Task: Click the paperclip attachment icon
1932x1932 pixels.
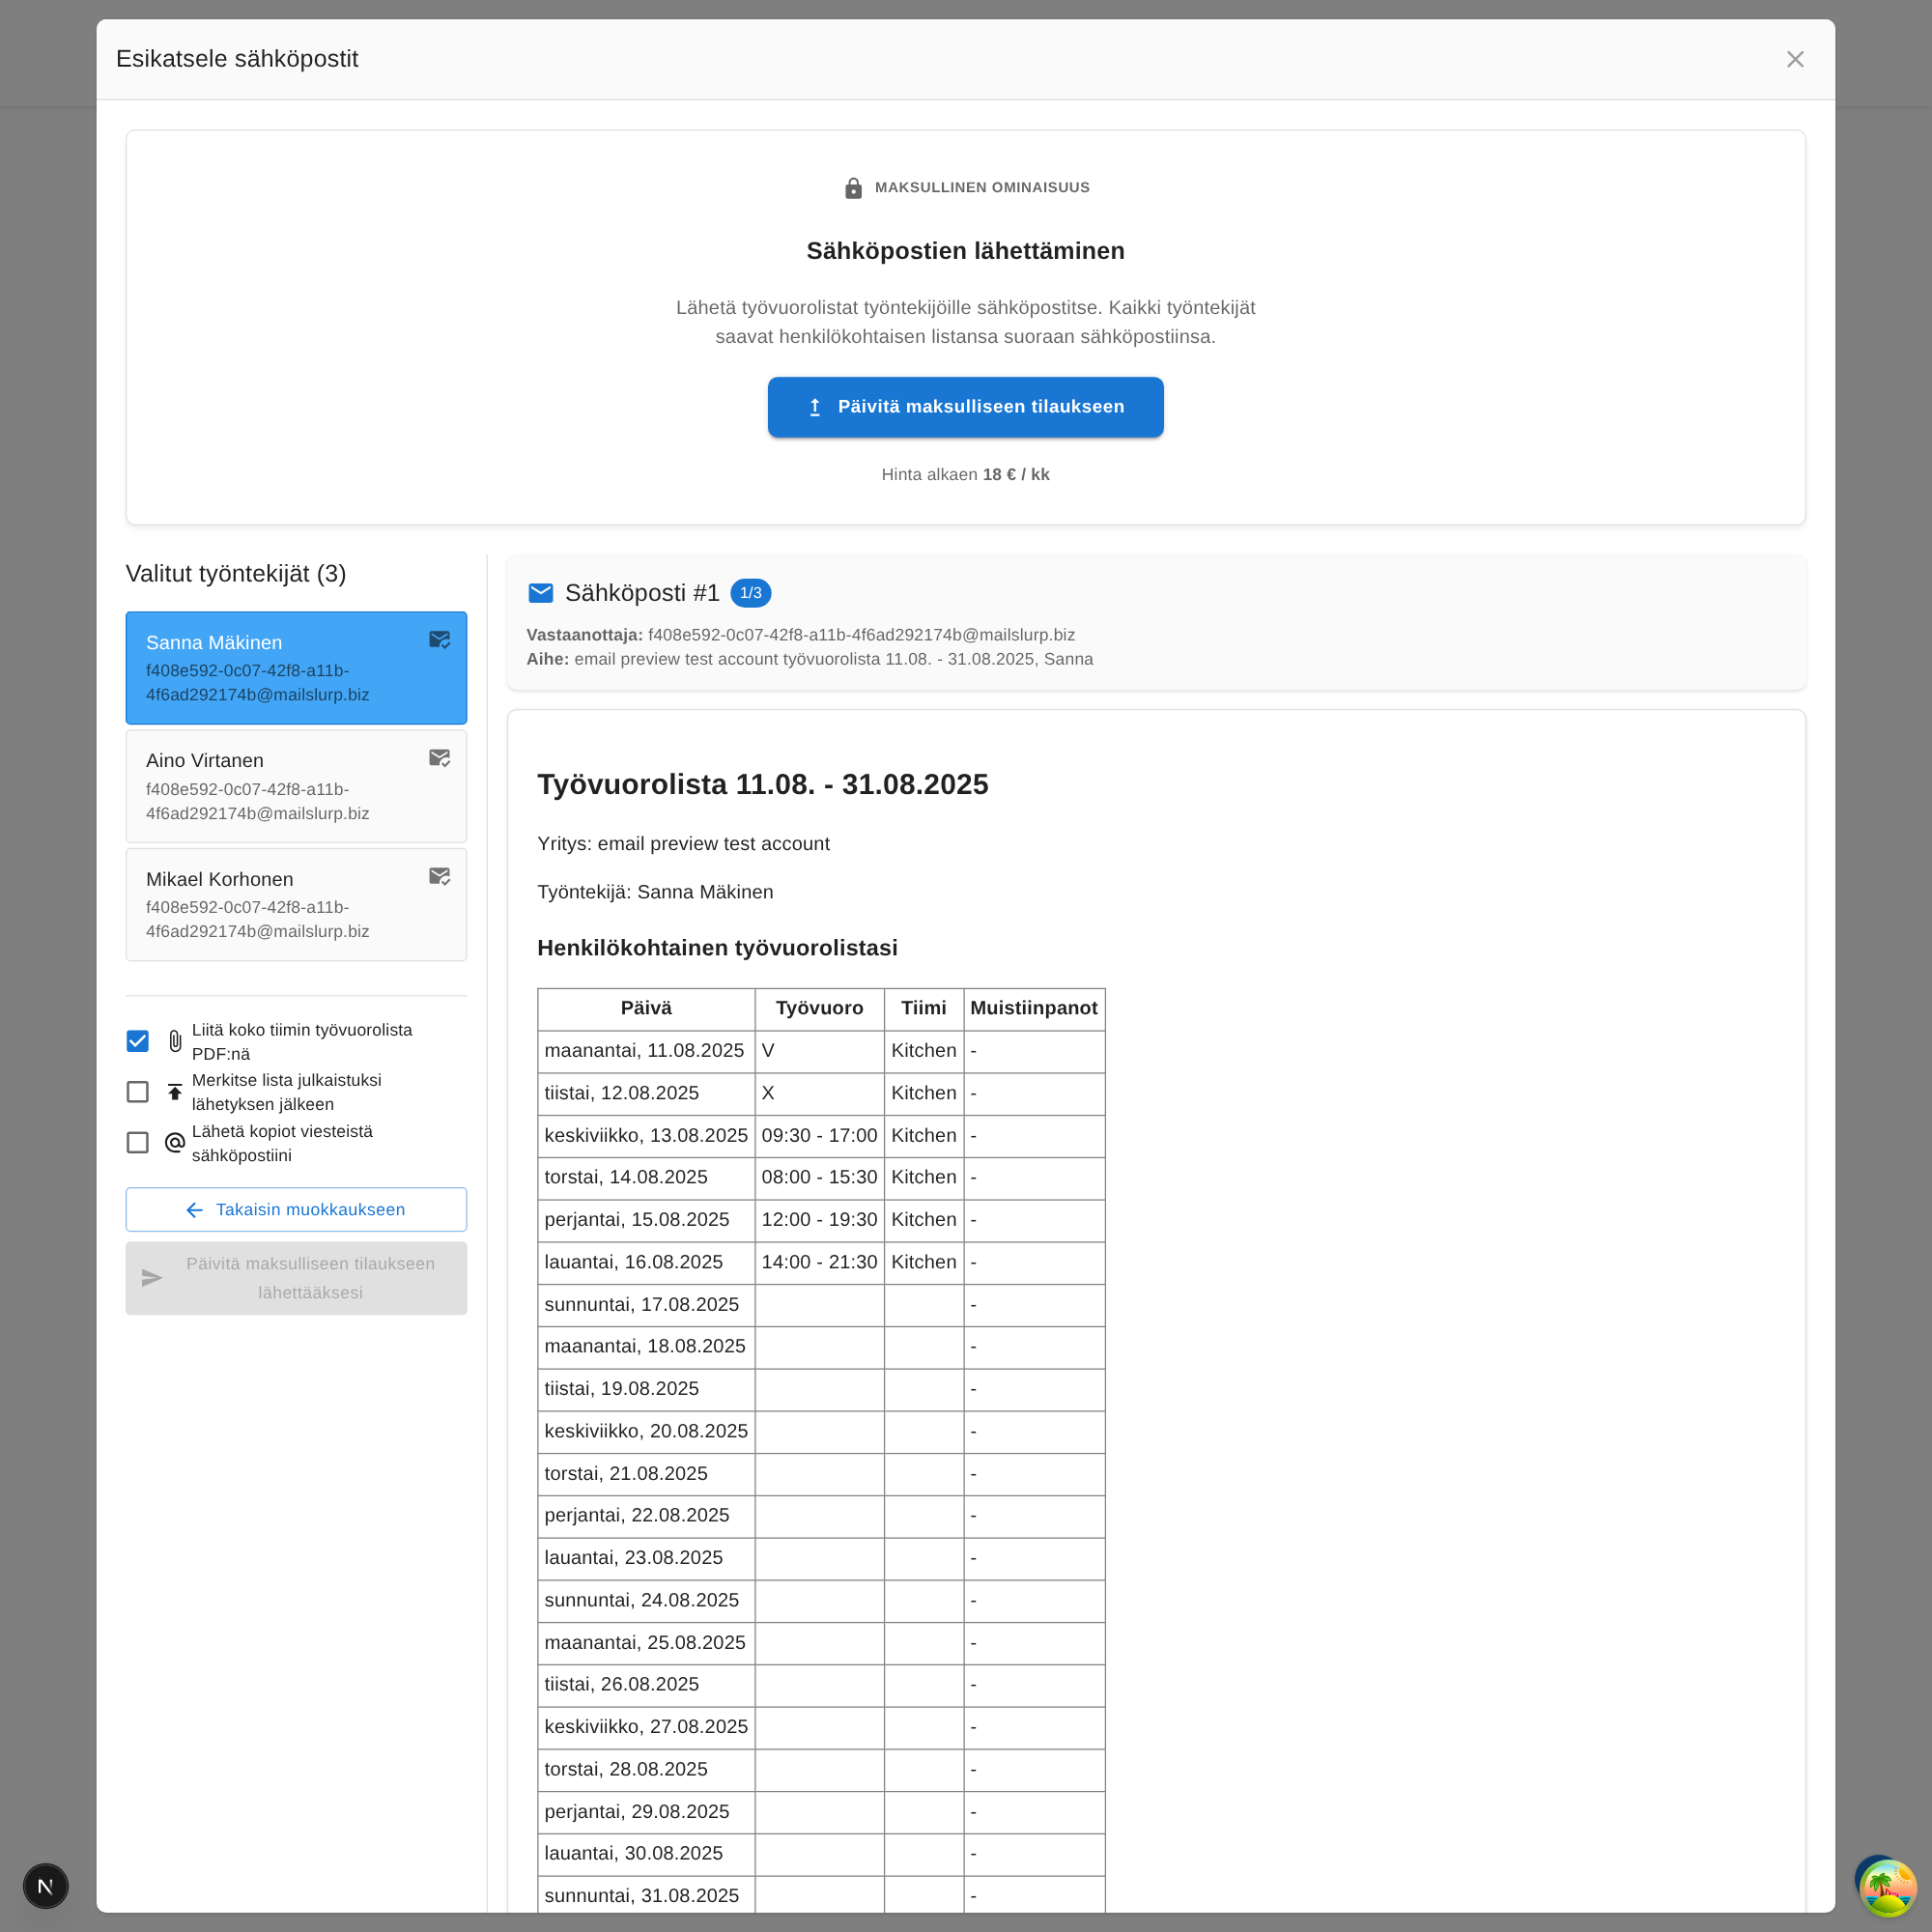Action: pyautogui.click(x=175, y=1041)
